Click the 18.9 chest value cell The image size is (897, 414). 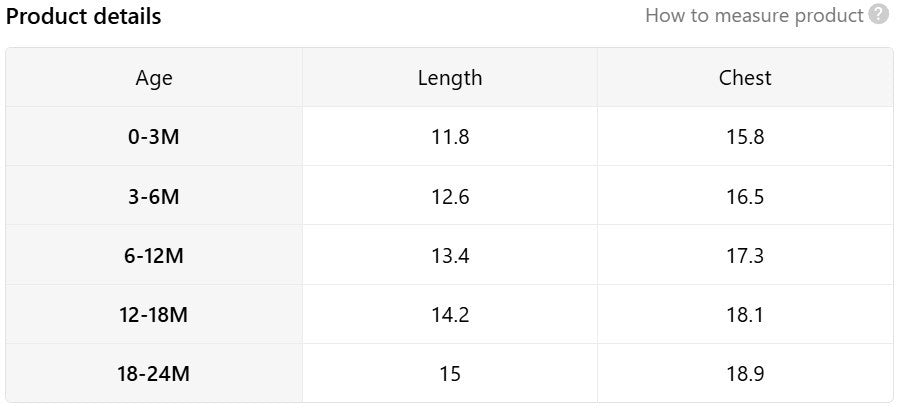coord(745,374)
